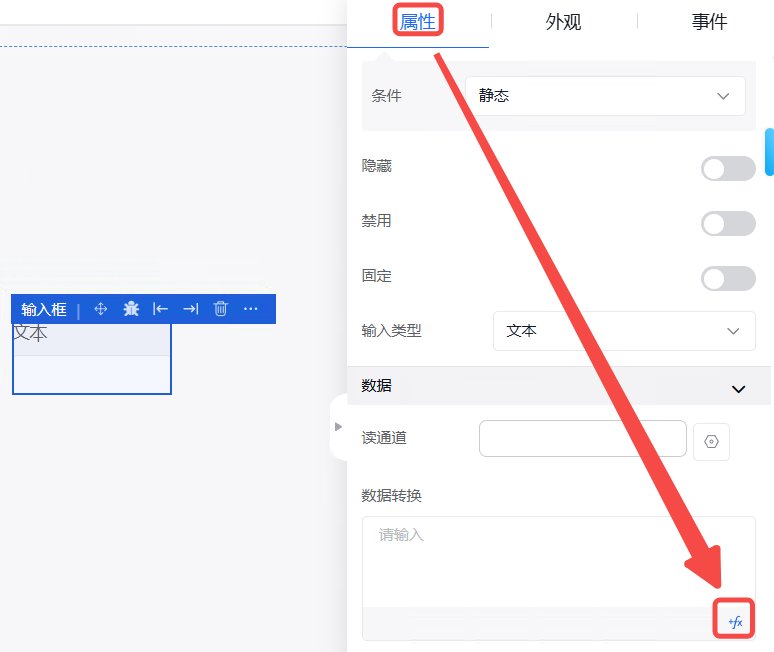
Task: Open the 输入类型 dropdown showing 文本
Action: pos(624,331)
